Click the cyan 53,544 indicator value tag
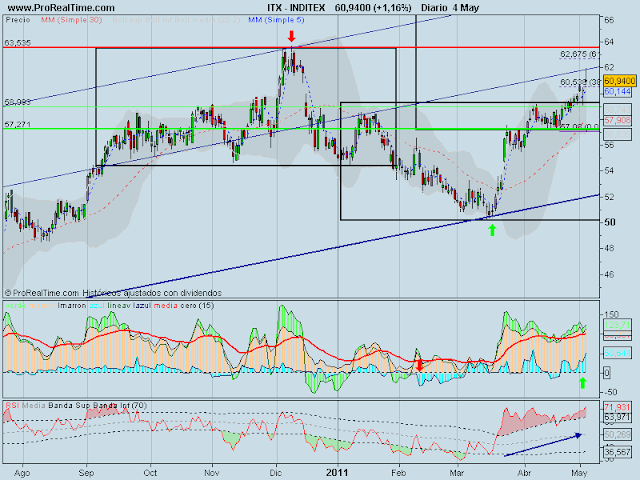 [618, 352]
